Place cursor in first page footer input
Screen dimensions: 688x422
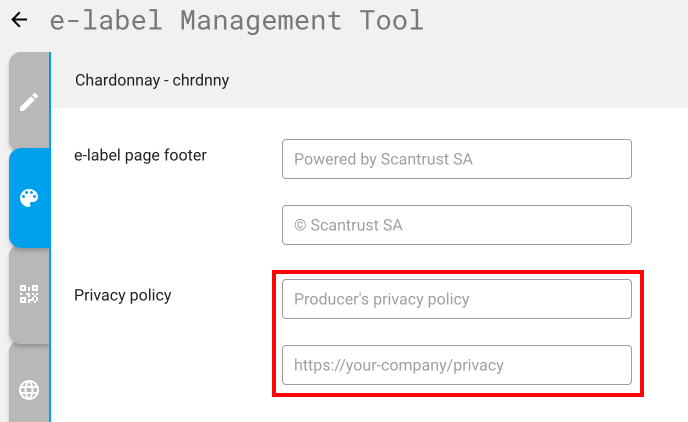457,159
